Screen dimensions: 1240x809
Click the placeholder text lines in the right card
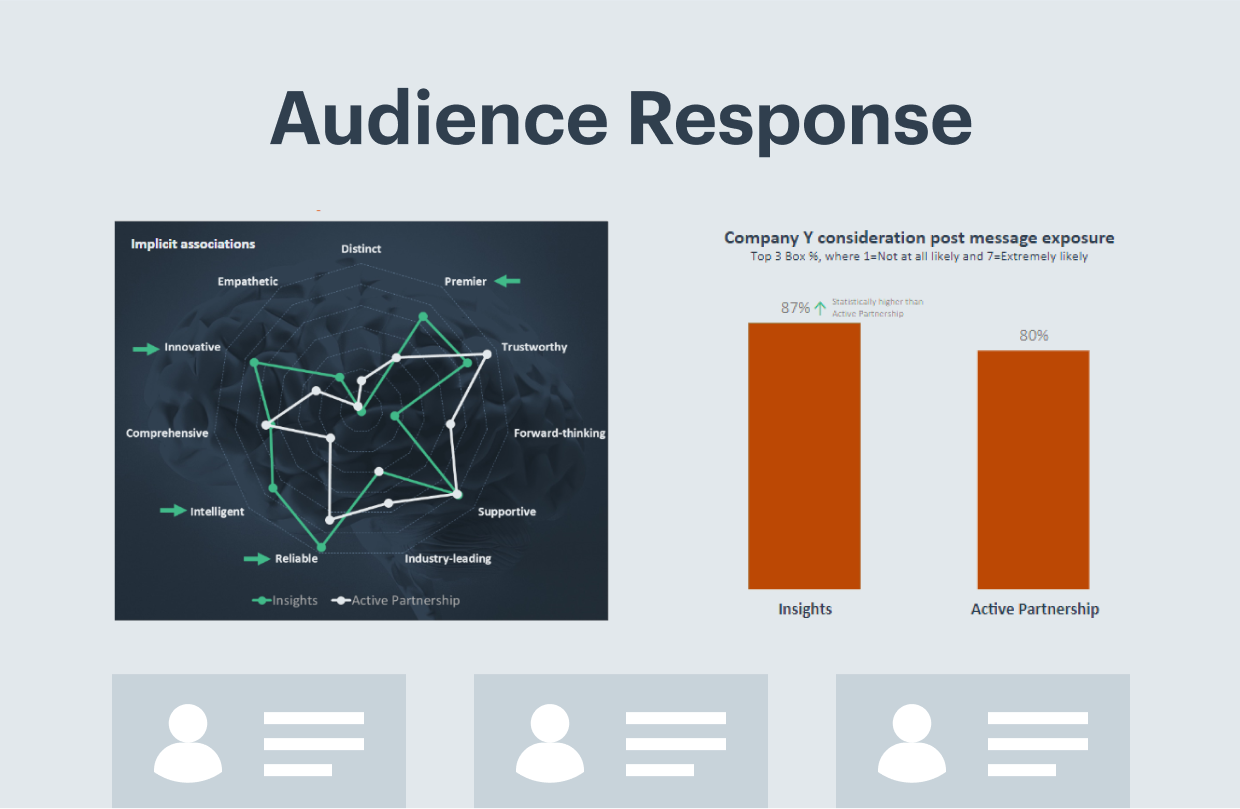(x=1038, y=744)
